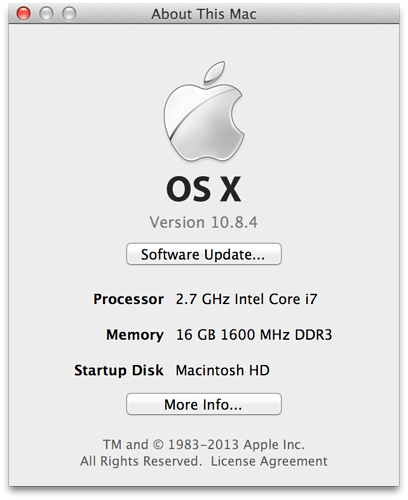Click the About This Mac window title
The width and height of the screenshot is (408, 500).
click(204, 14)
